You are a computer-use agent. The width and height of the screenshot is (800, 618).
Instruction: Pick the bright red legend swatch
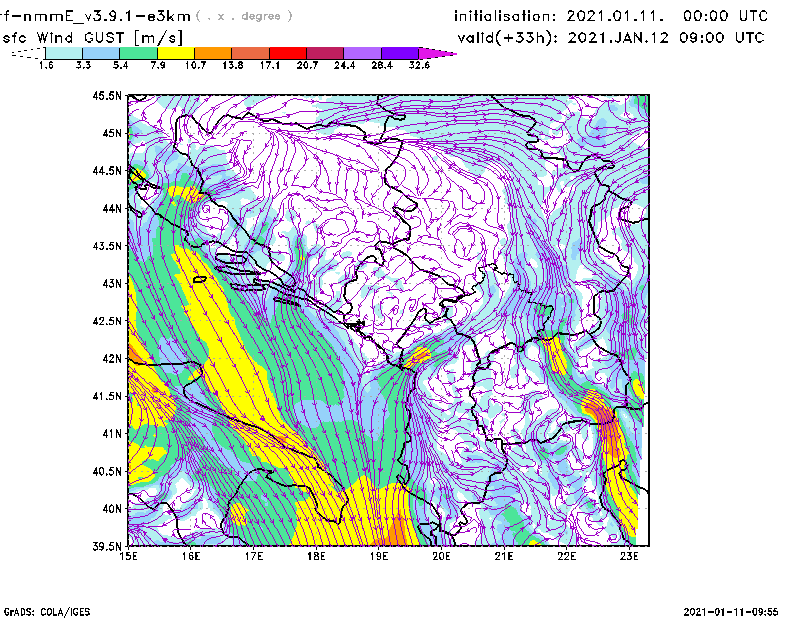[x=288, y=53]
